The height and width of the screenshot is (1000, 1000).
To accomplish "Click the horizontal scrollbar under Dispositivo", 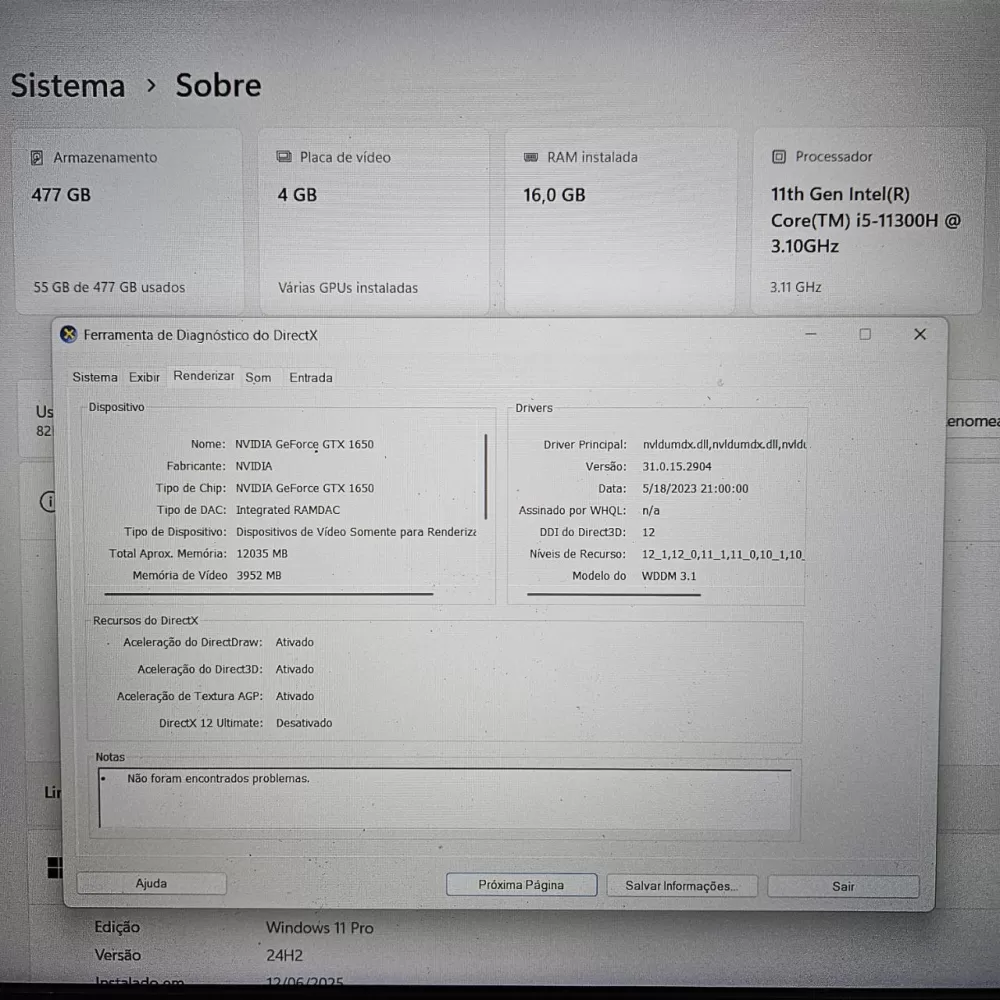I will pyautogui.click(x=268, y=594).
